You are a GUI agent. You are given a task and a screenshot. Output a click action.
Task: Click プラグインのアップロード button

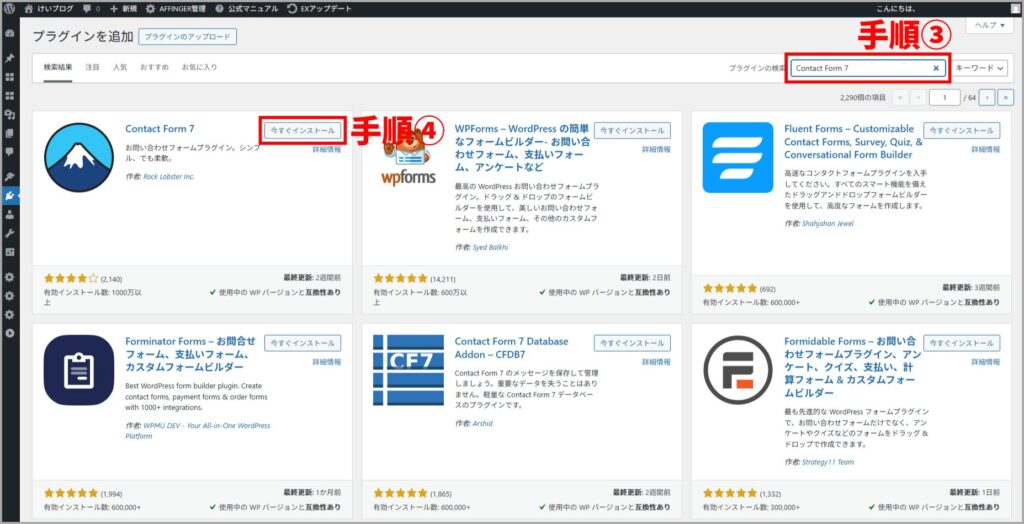[187, 37]
